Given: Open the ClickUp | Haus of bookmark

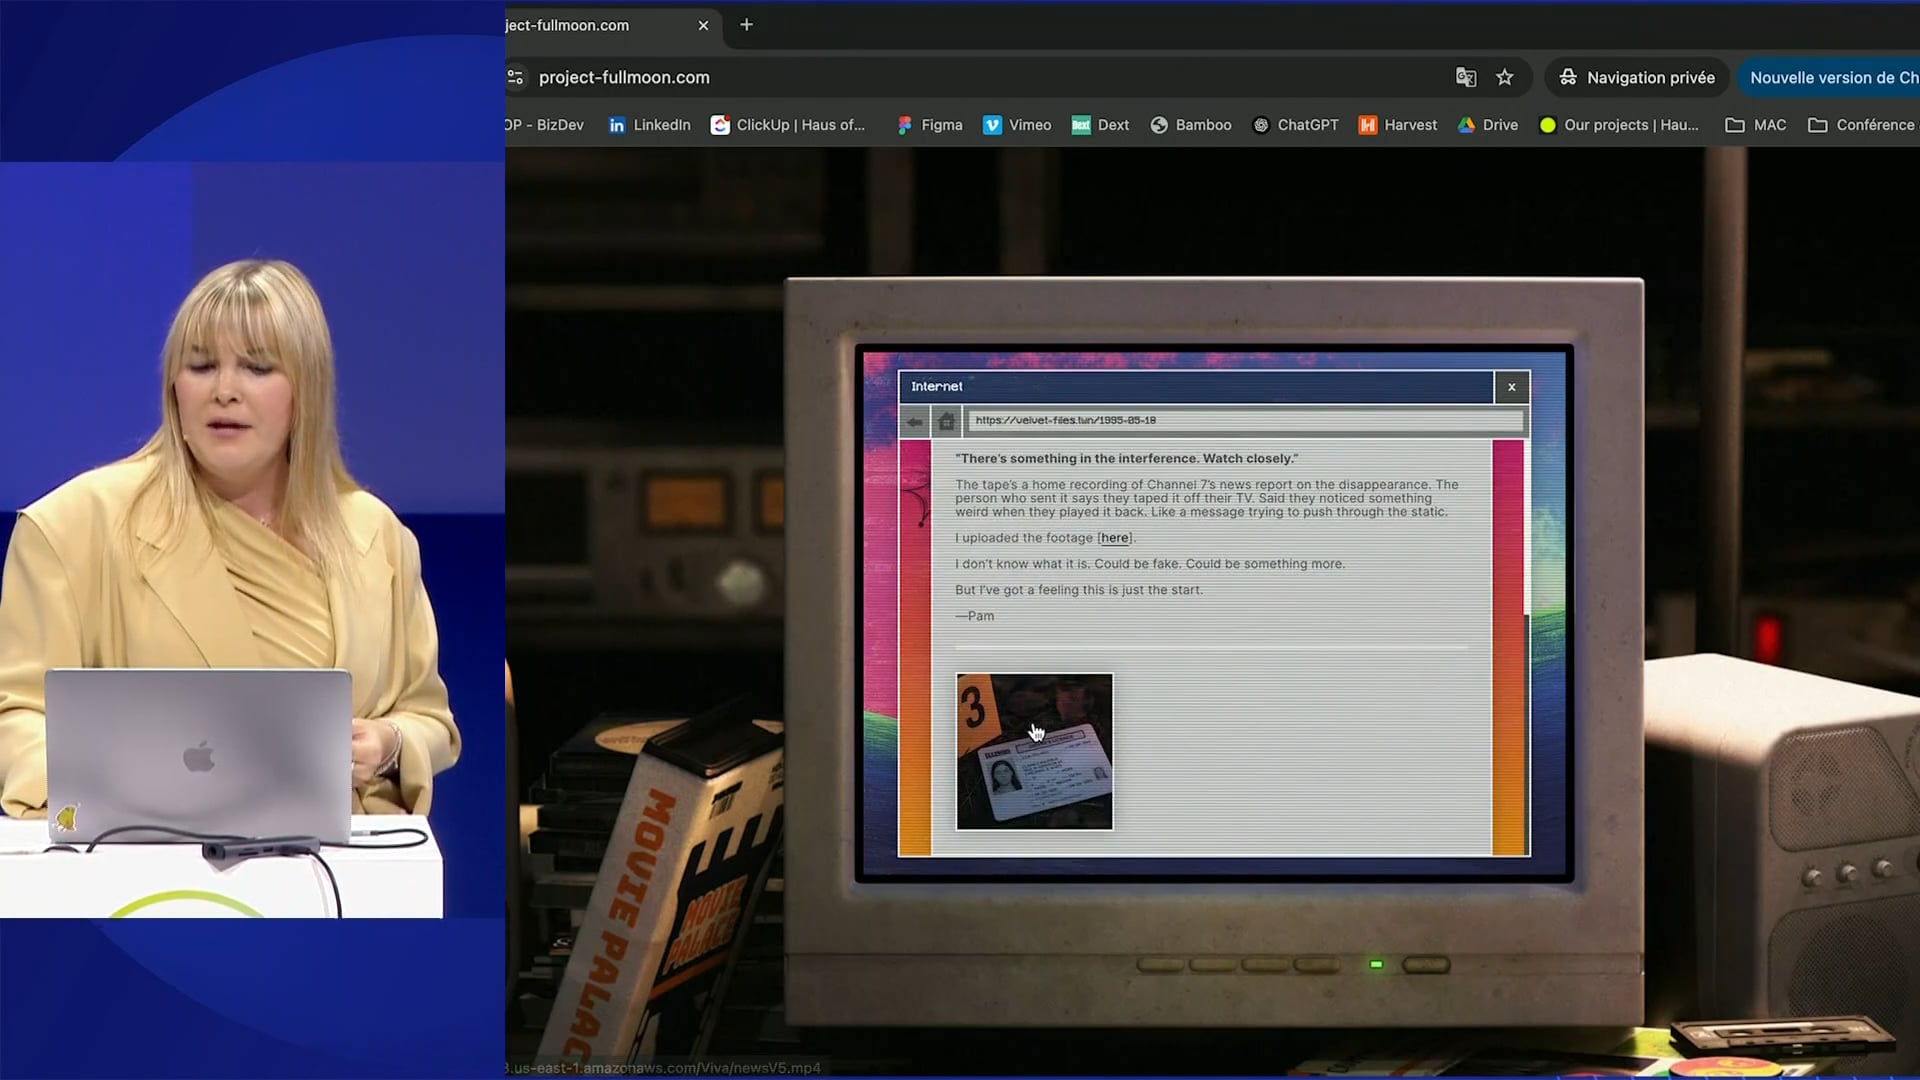Looking at the screenshot, I should (x=788, y=125).
